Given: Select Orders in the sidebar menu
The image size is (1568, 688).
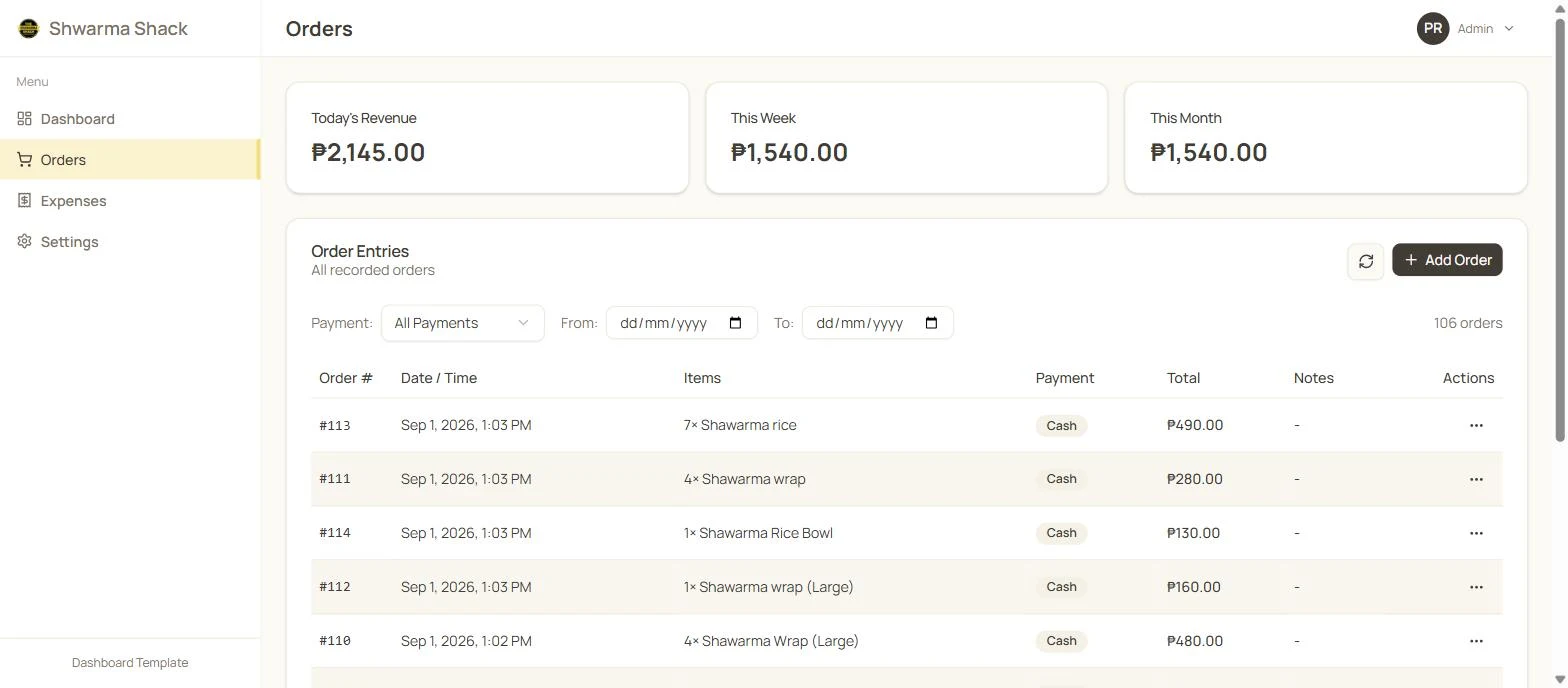Looking at the screenshot, I should click(130, 160).
